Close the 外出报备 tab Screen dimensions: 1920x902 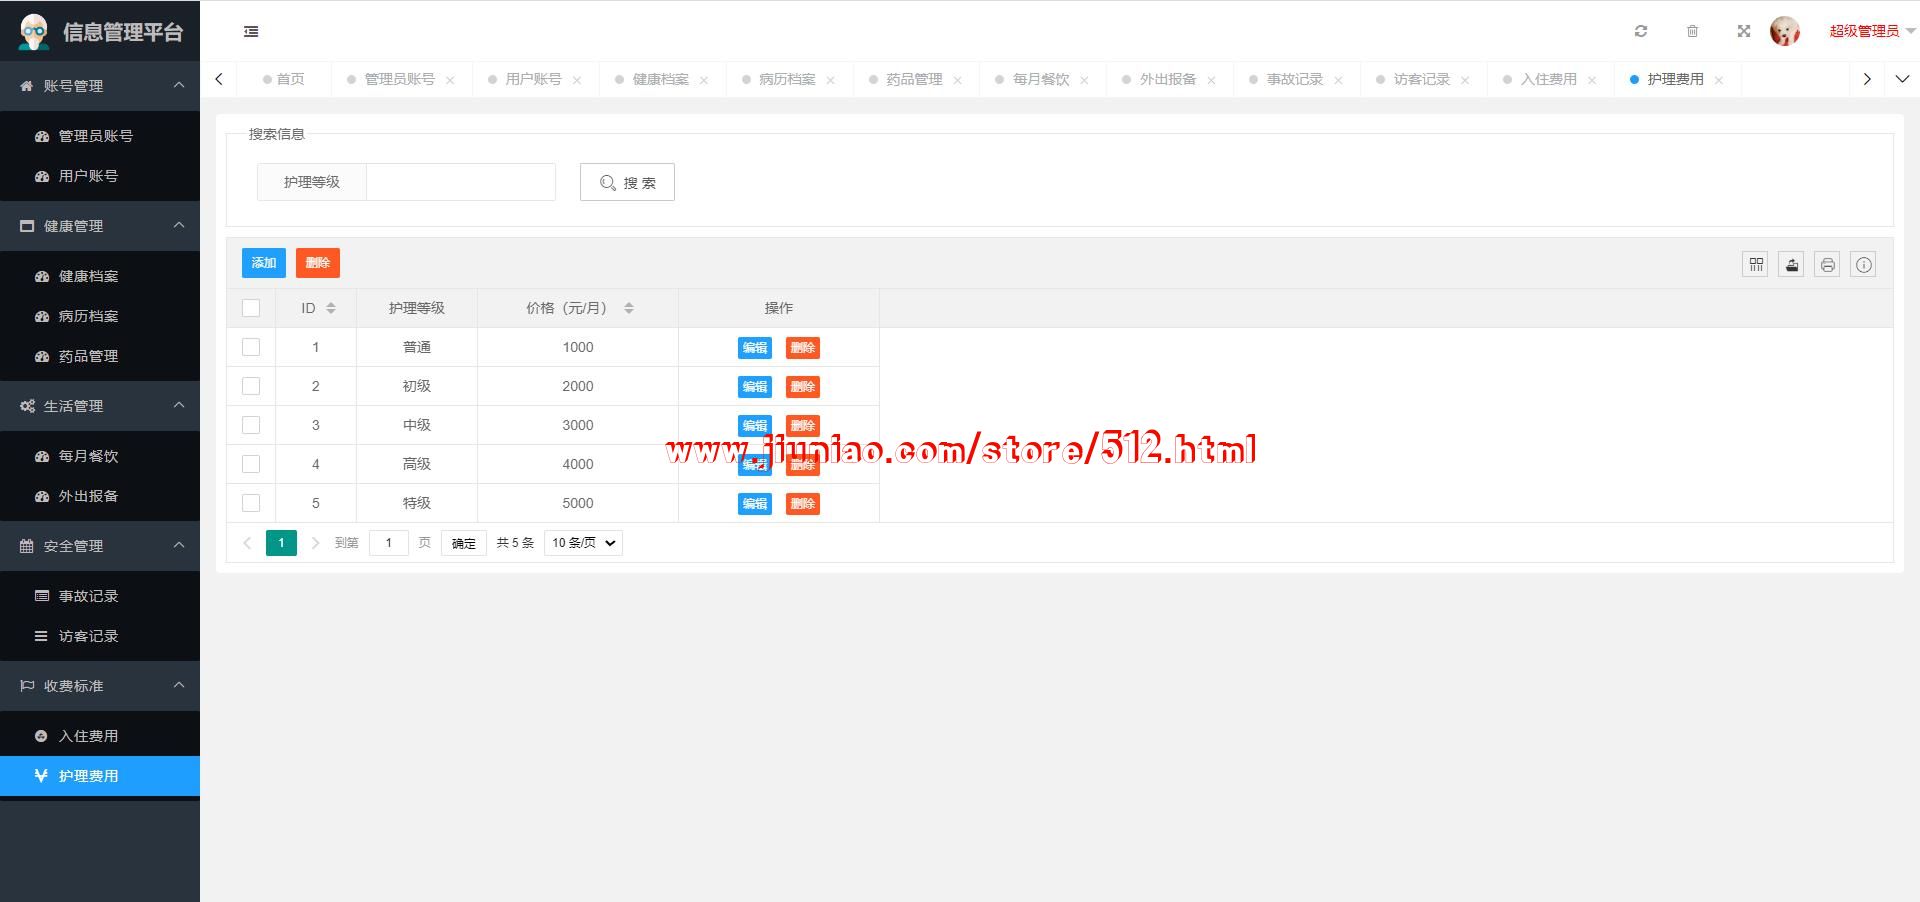coord(1211,80)
